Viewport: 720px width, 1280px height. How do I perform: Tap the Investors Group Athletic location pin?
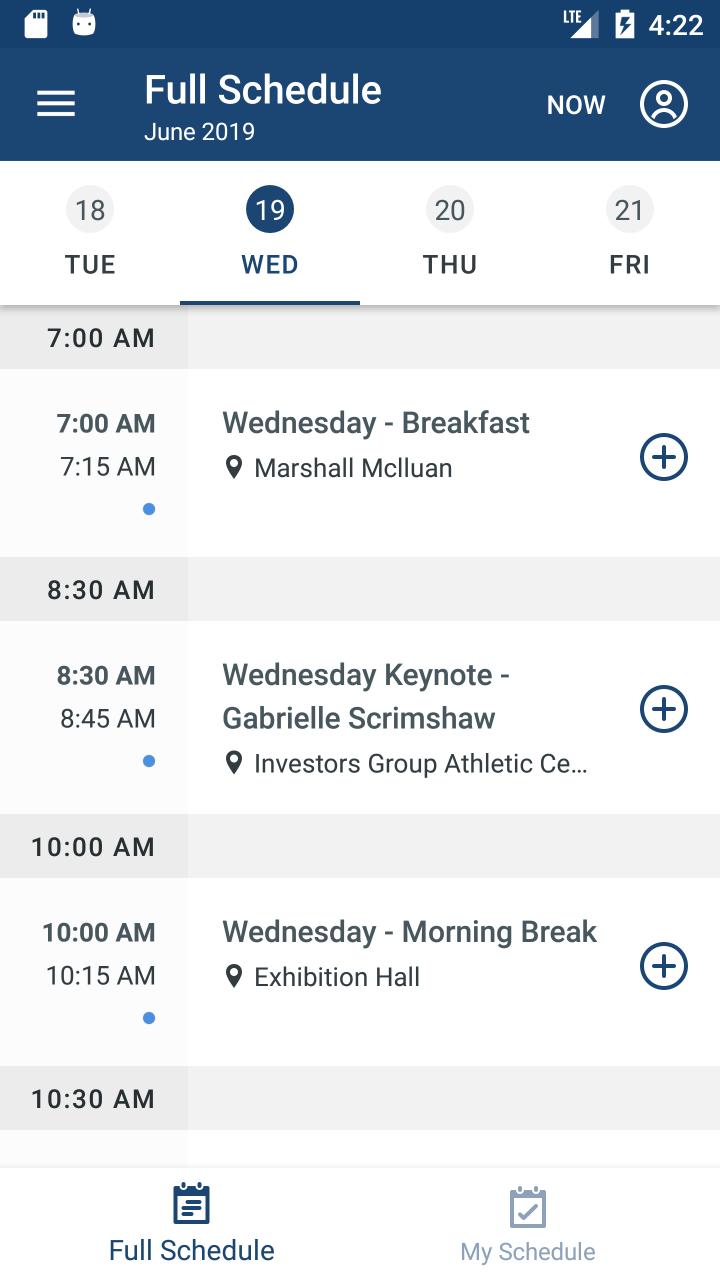(234, 763)
